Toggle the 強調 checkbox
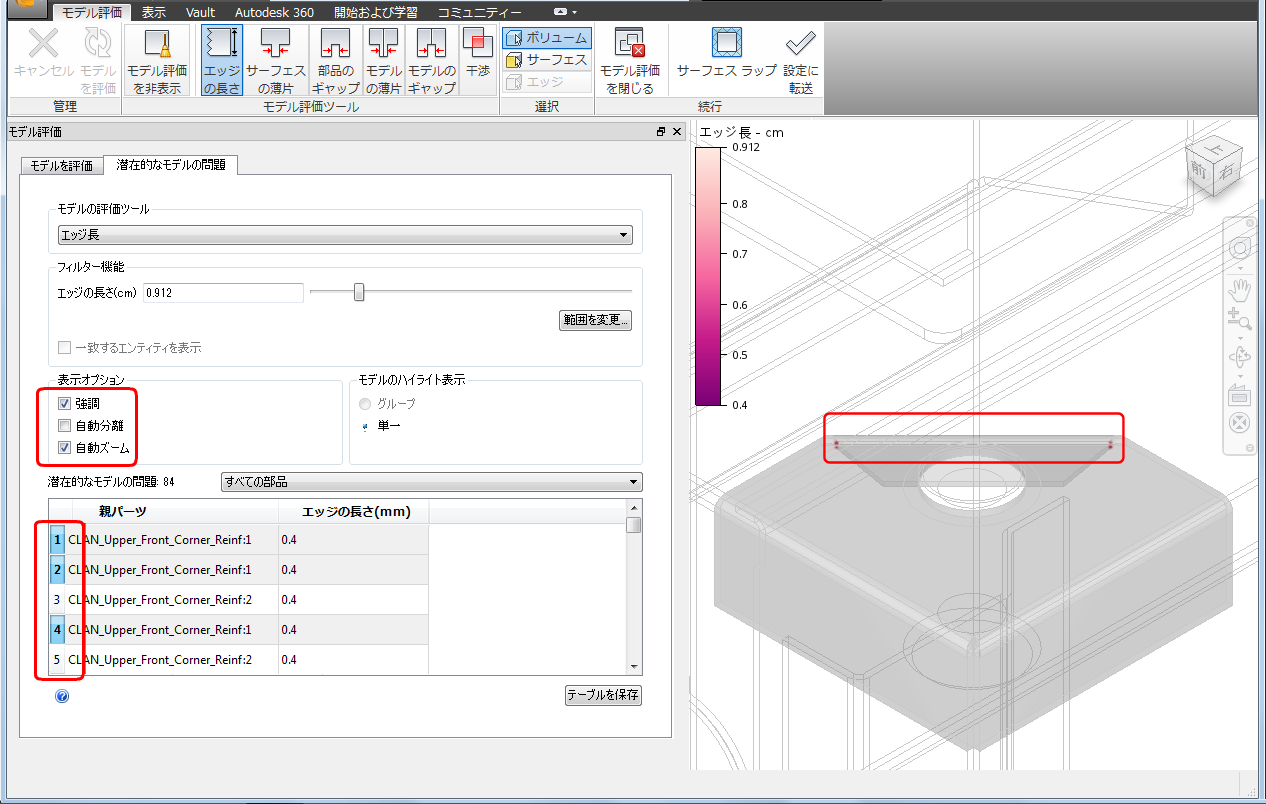1266x804 pixels. pyautogui.click(x=65, y=404)
